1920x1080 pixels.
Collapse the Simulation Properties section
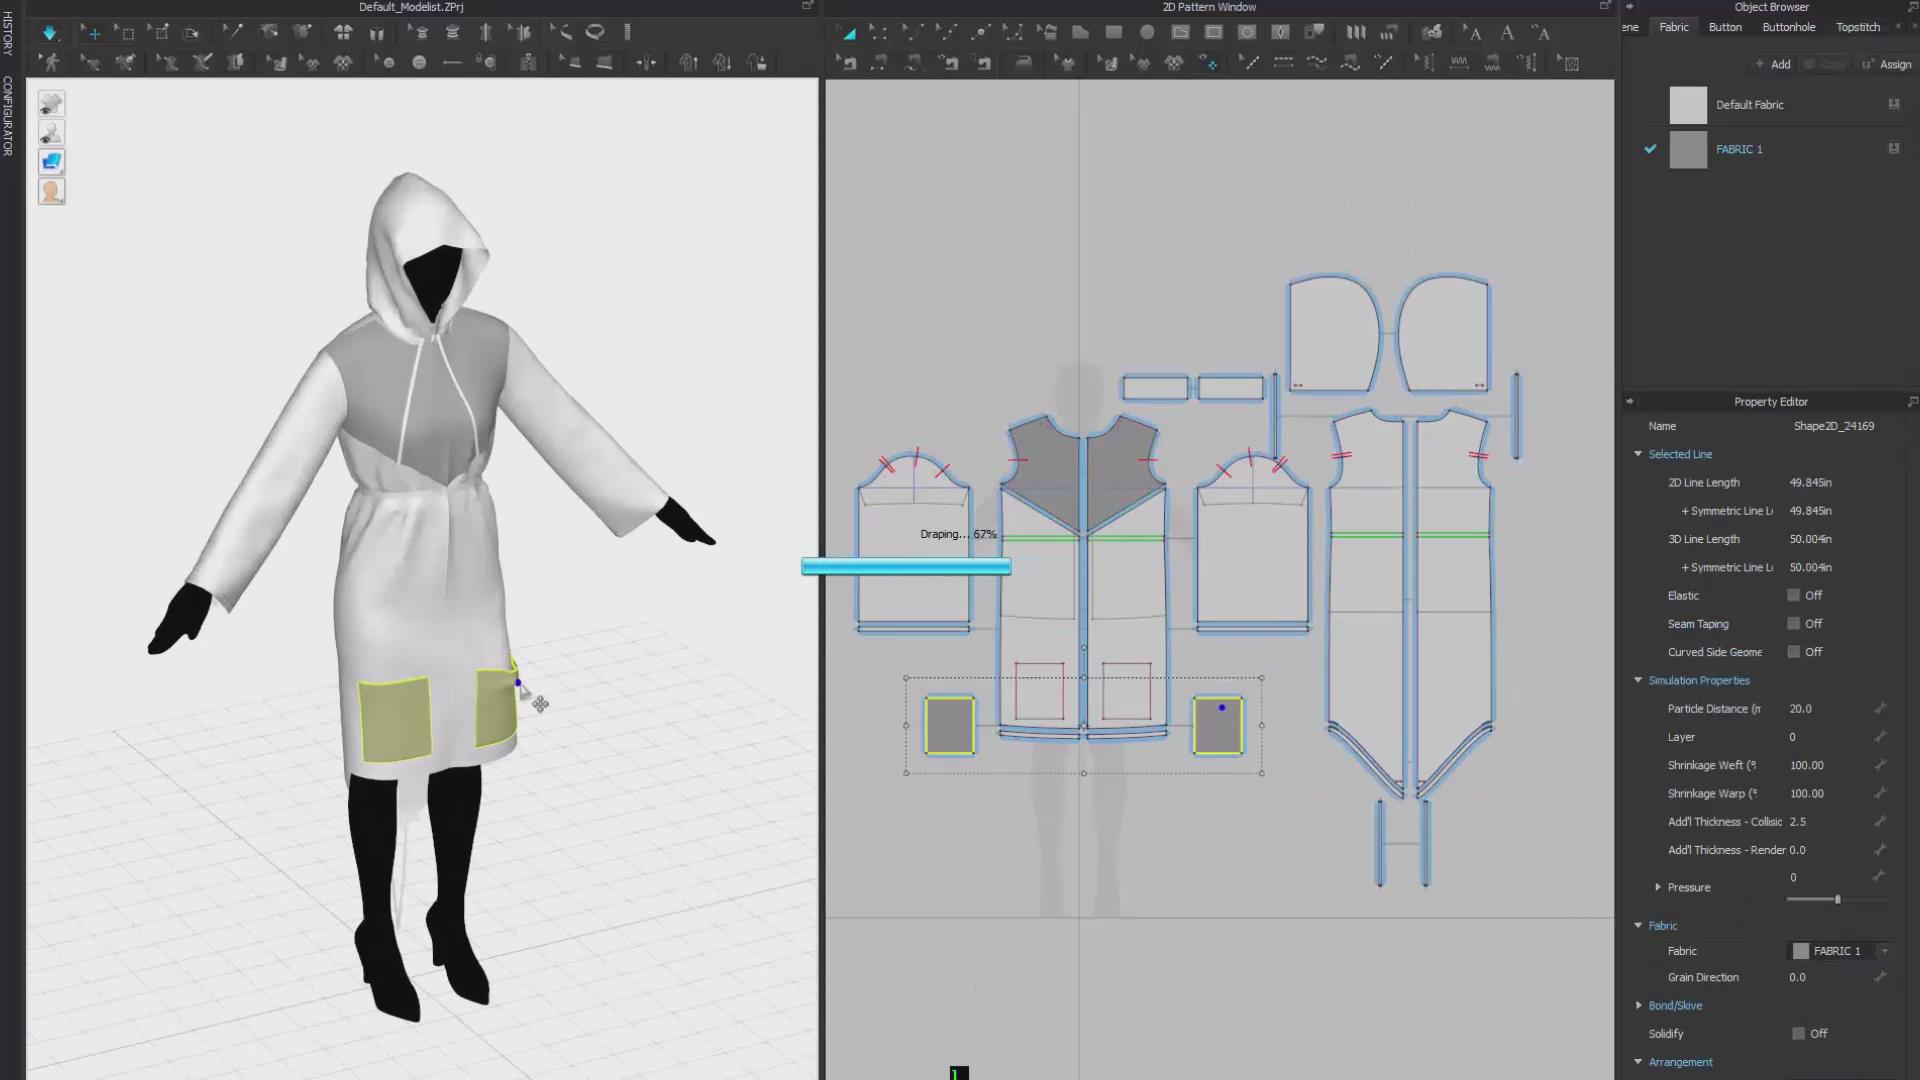(1638, 680)
